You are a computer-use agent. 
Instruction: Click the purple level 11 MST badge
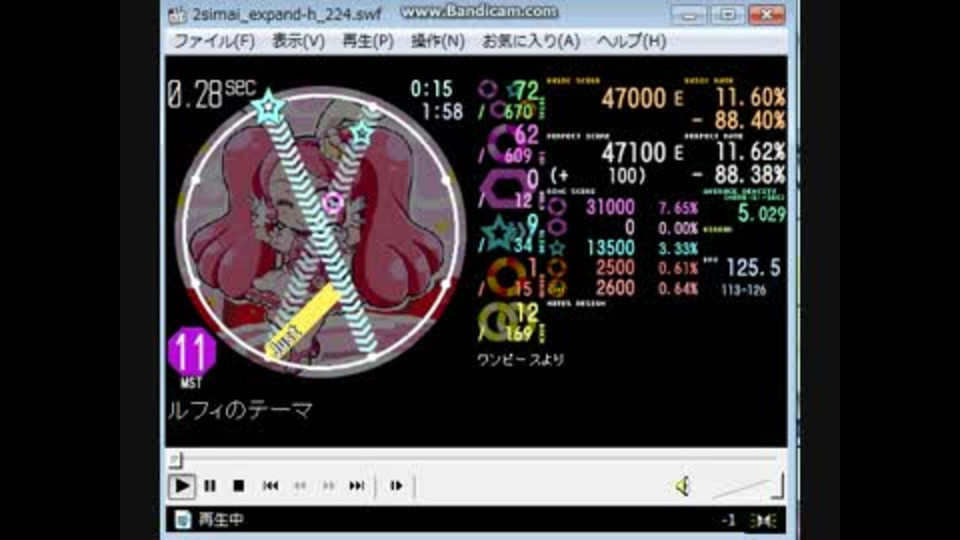[192, 353]
